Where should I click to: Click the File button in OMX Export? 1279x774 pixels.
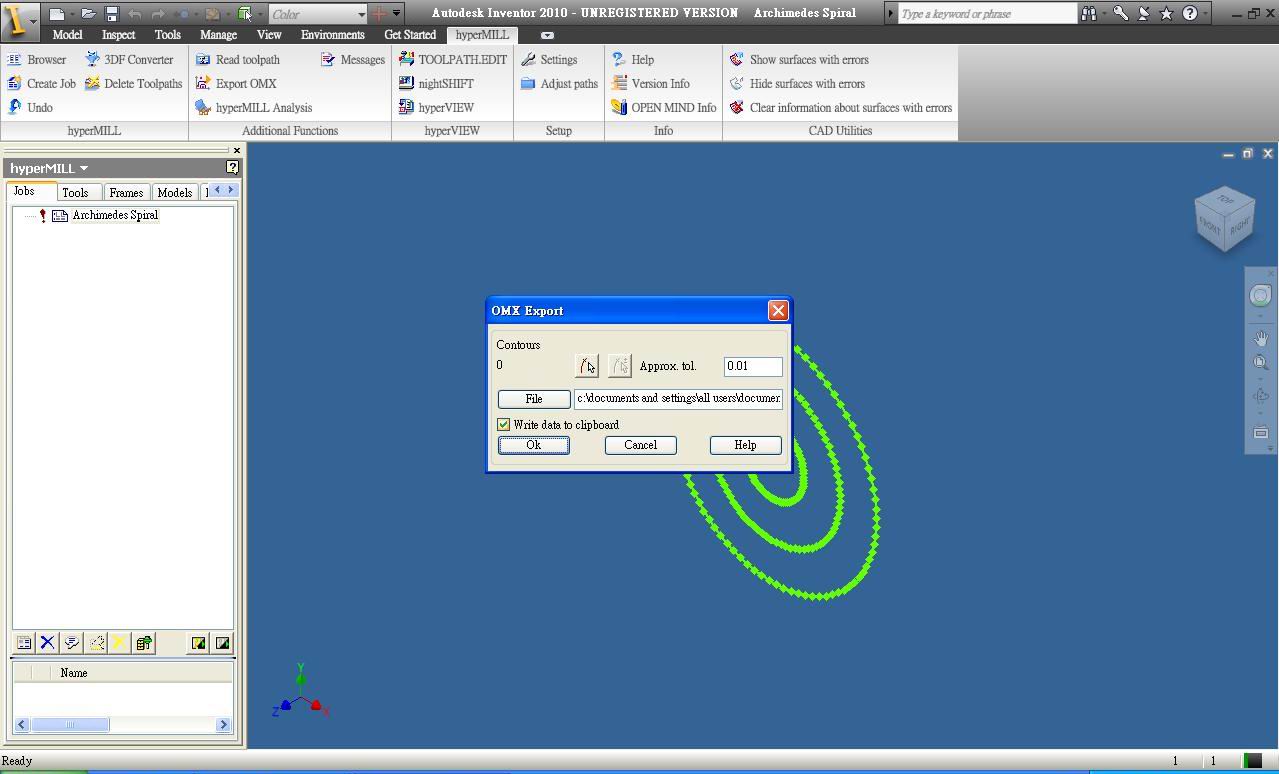pyautogui.click(x=534, y=399)
